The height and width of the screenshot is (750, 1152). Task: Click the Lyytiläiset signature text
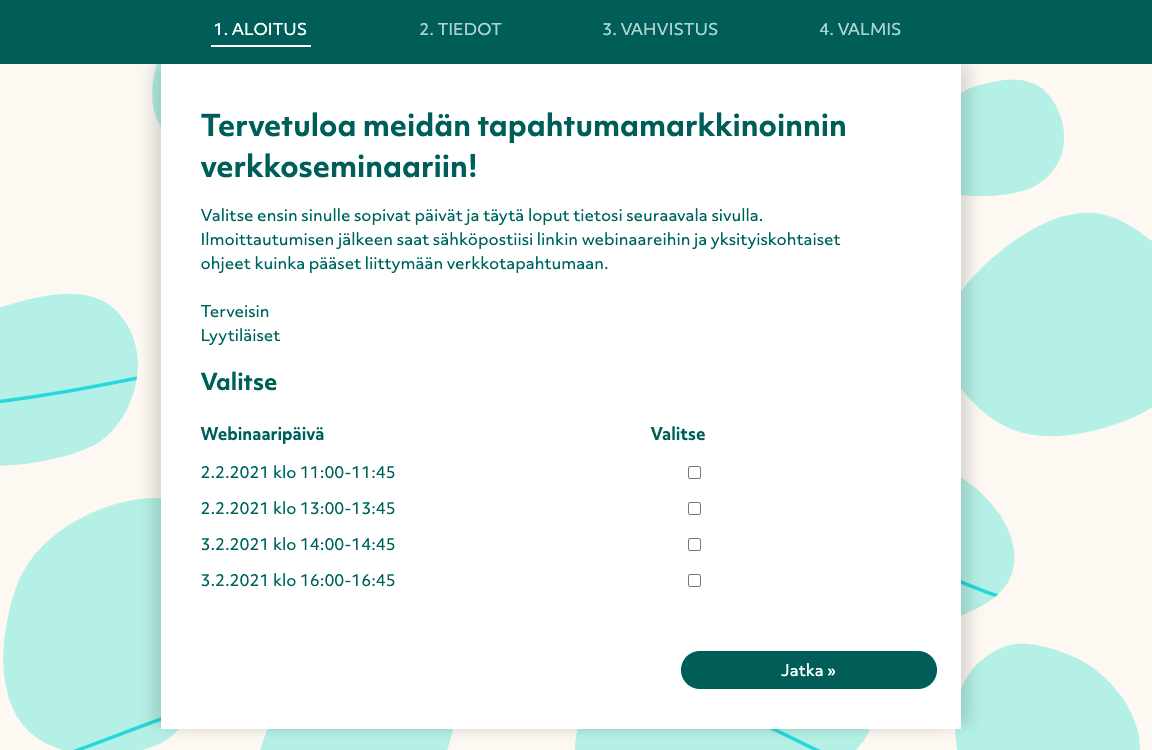pyautogui.click(x=240, y=336)
